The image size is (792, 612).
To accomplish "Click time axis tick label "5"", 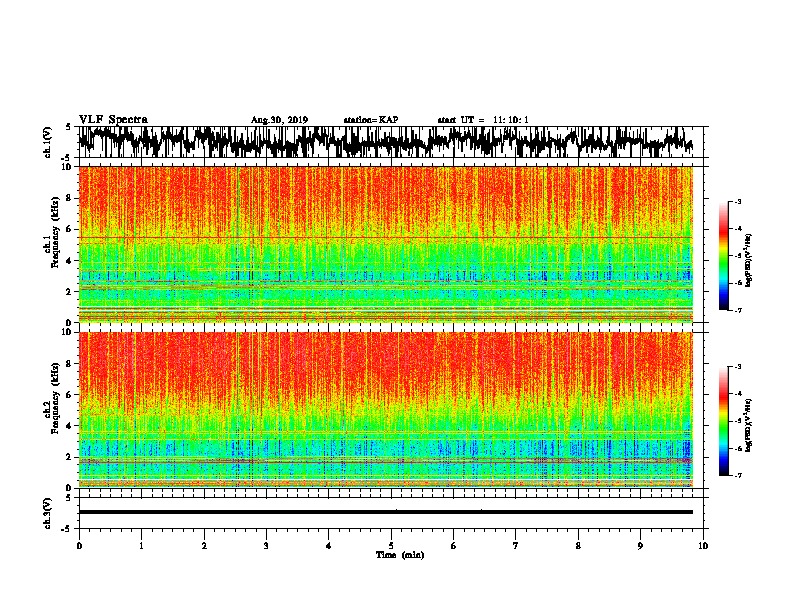I will coord(391,546).
